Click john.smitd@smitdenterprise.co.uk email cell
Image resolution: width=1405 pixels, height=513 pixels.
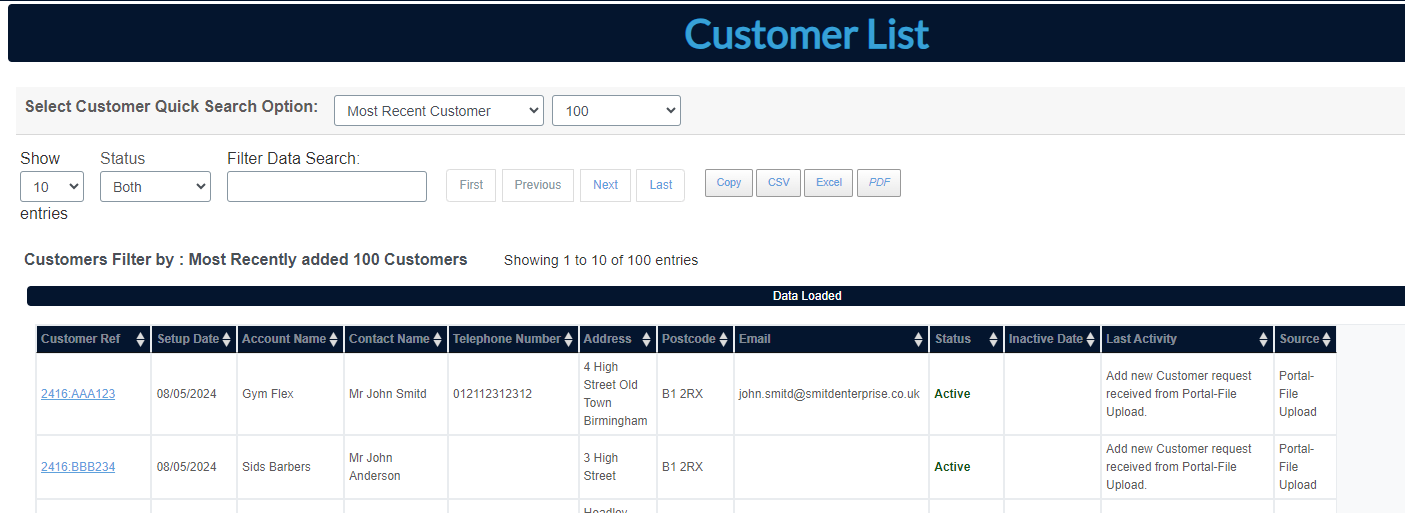(x=829, y=394)
